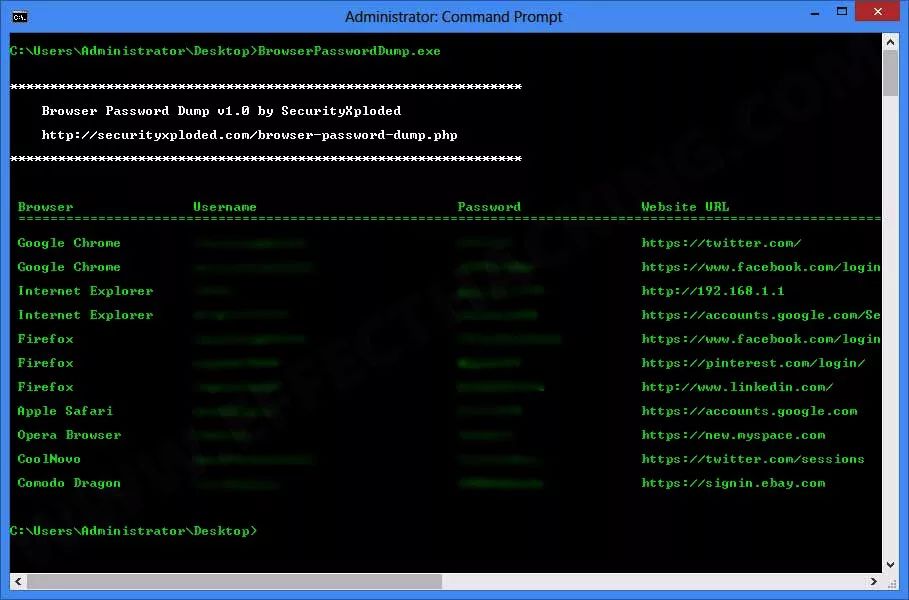Click Google Chrome's facebook.com/login URL
The height and width of the screenshot is (600, 909).
tap(761, 267)
